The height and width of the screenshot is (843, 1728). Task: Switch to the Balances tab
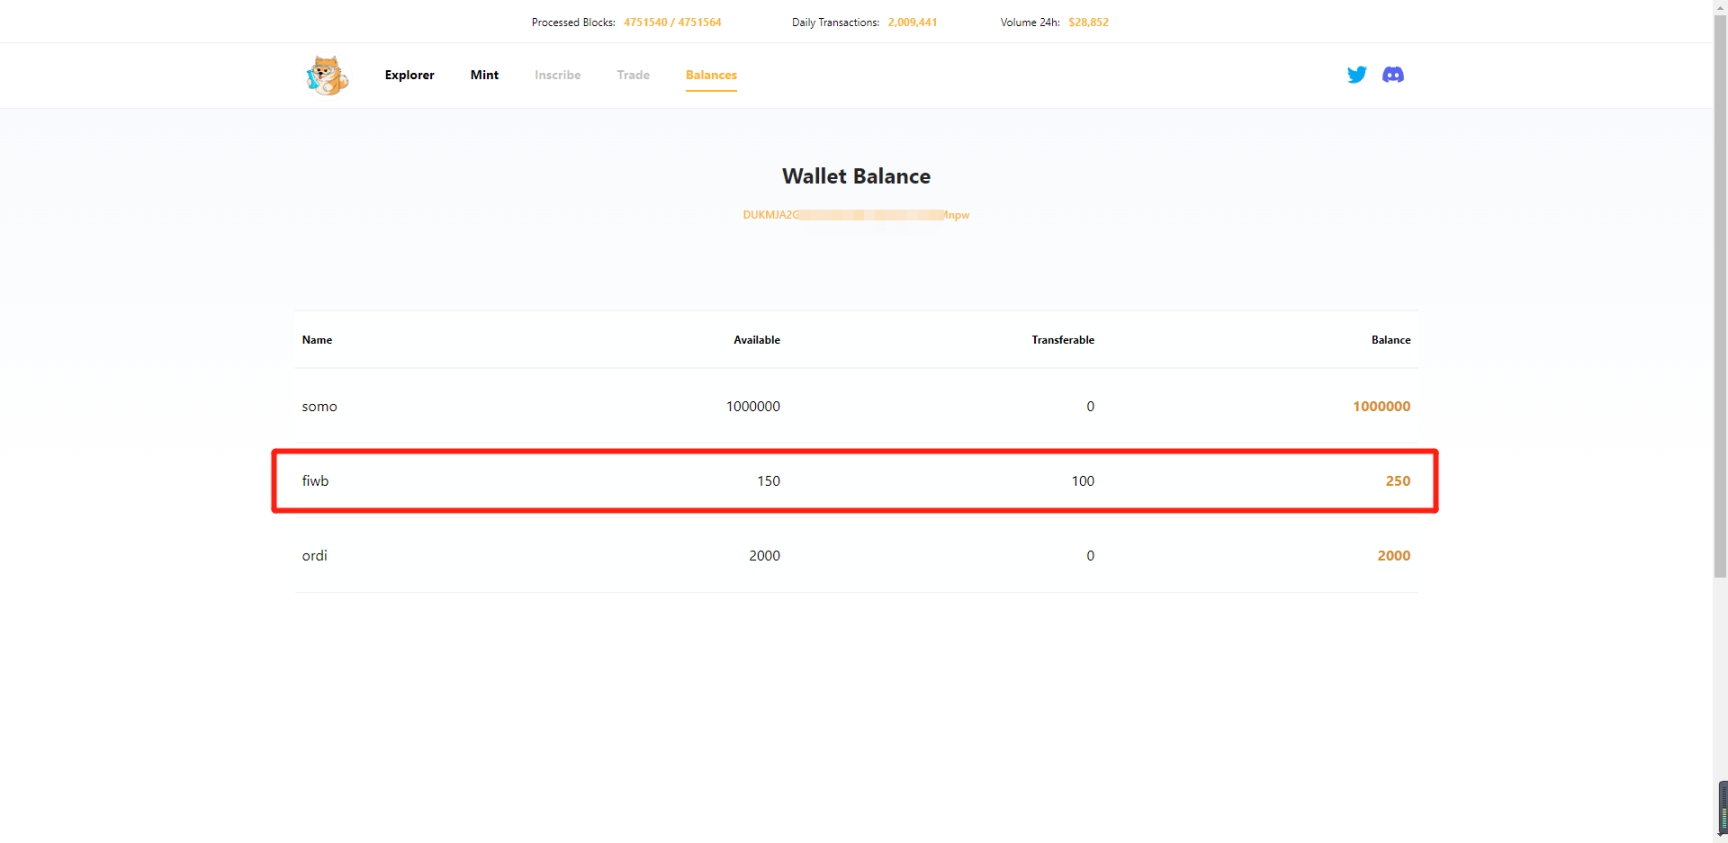click(711, 75)
